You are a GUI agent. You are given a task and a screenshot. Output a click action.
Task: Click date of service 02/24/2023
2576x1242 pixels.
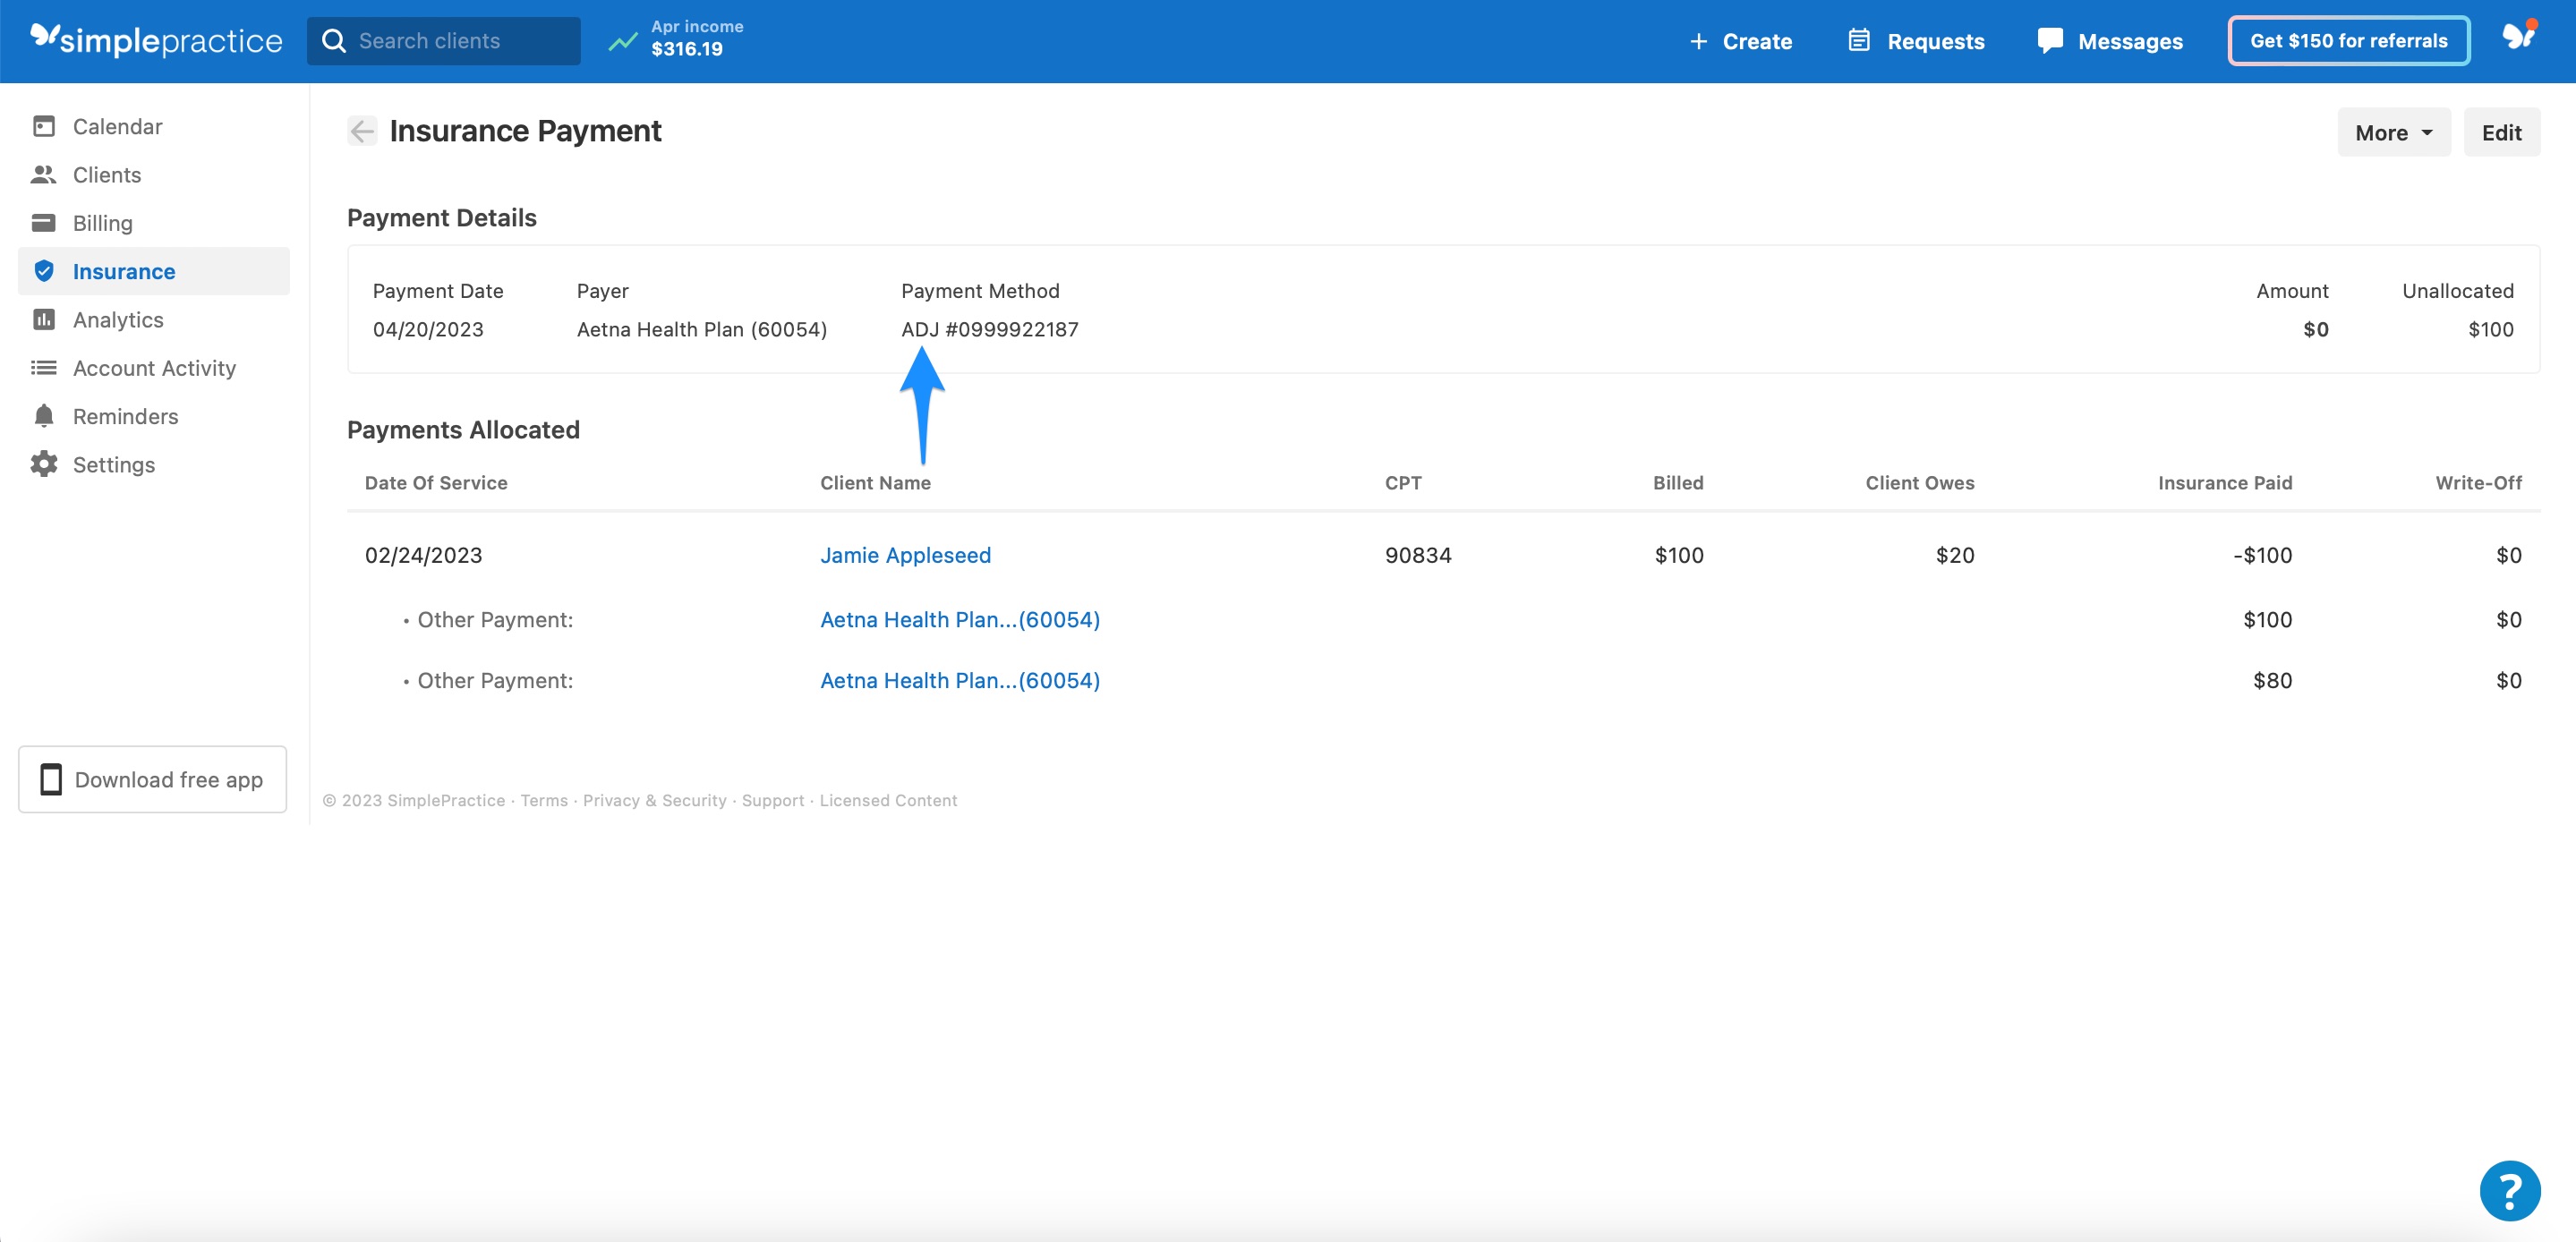pyautogui.click(x=424, y=555)
